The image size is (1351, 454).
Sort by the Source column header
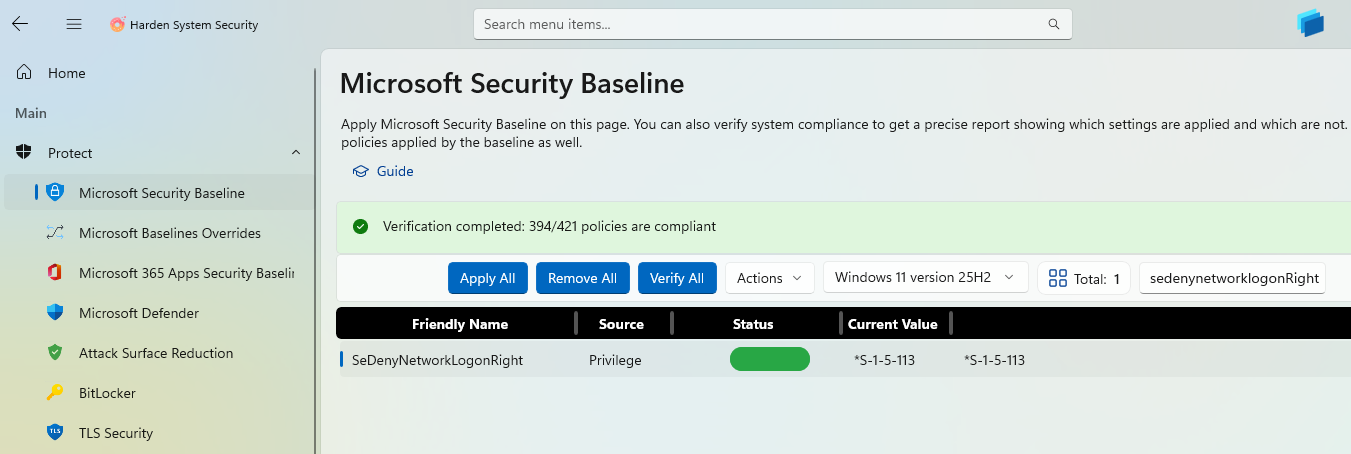[621, 324]
